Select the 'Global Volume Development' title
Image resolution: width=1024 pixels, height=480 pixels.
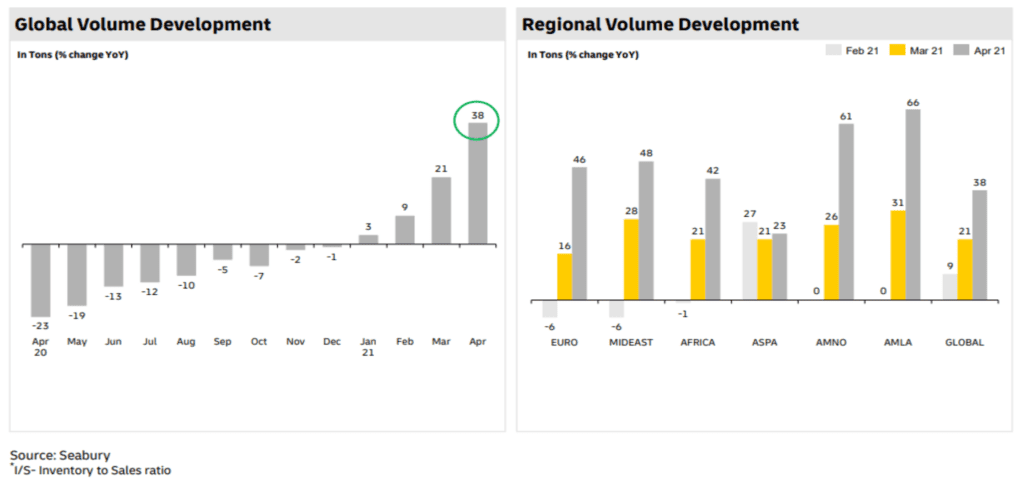click(142, 25)
